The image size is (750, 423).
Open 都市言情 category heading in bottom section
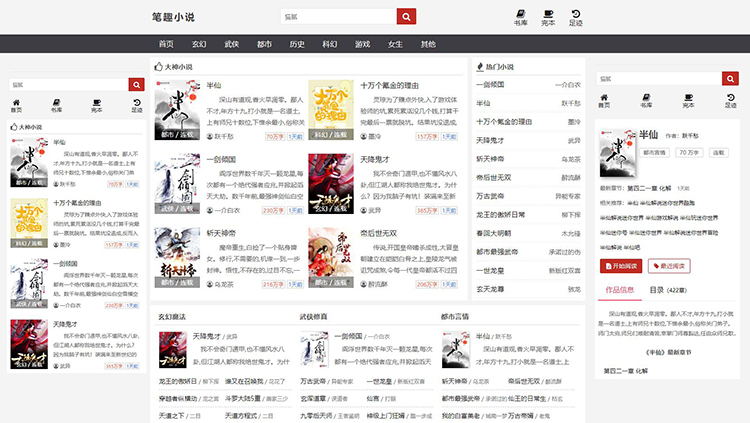455,317
